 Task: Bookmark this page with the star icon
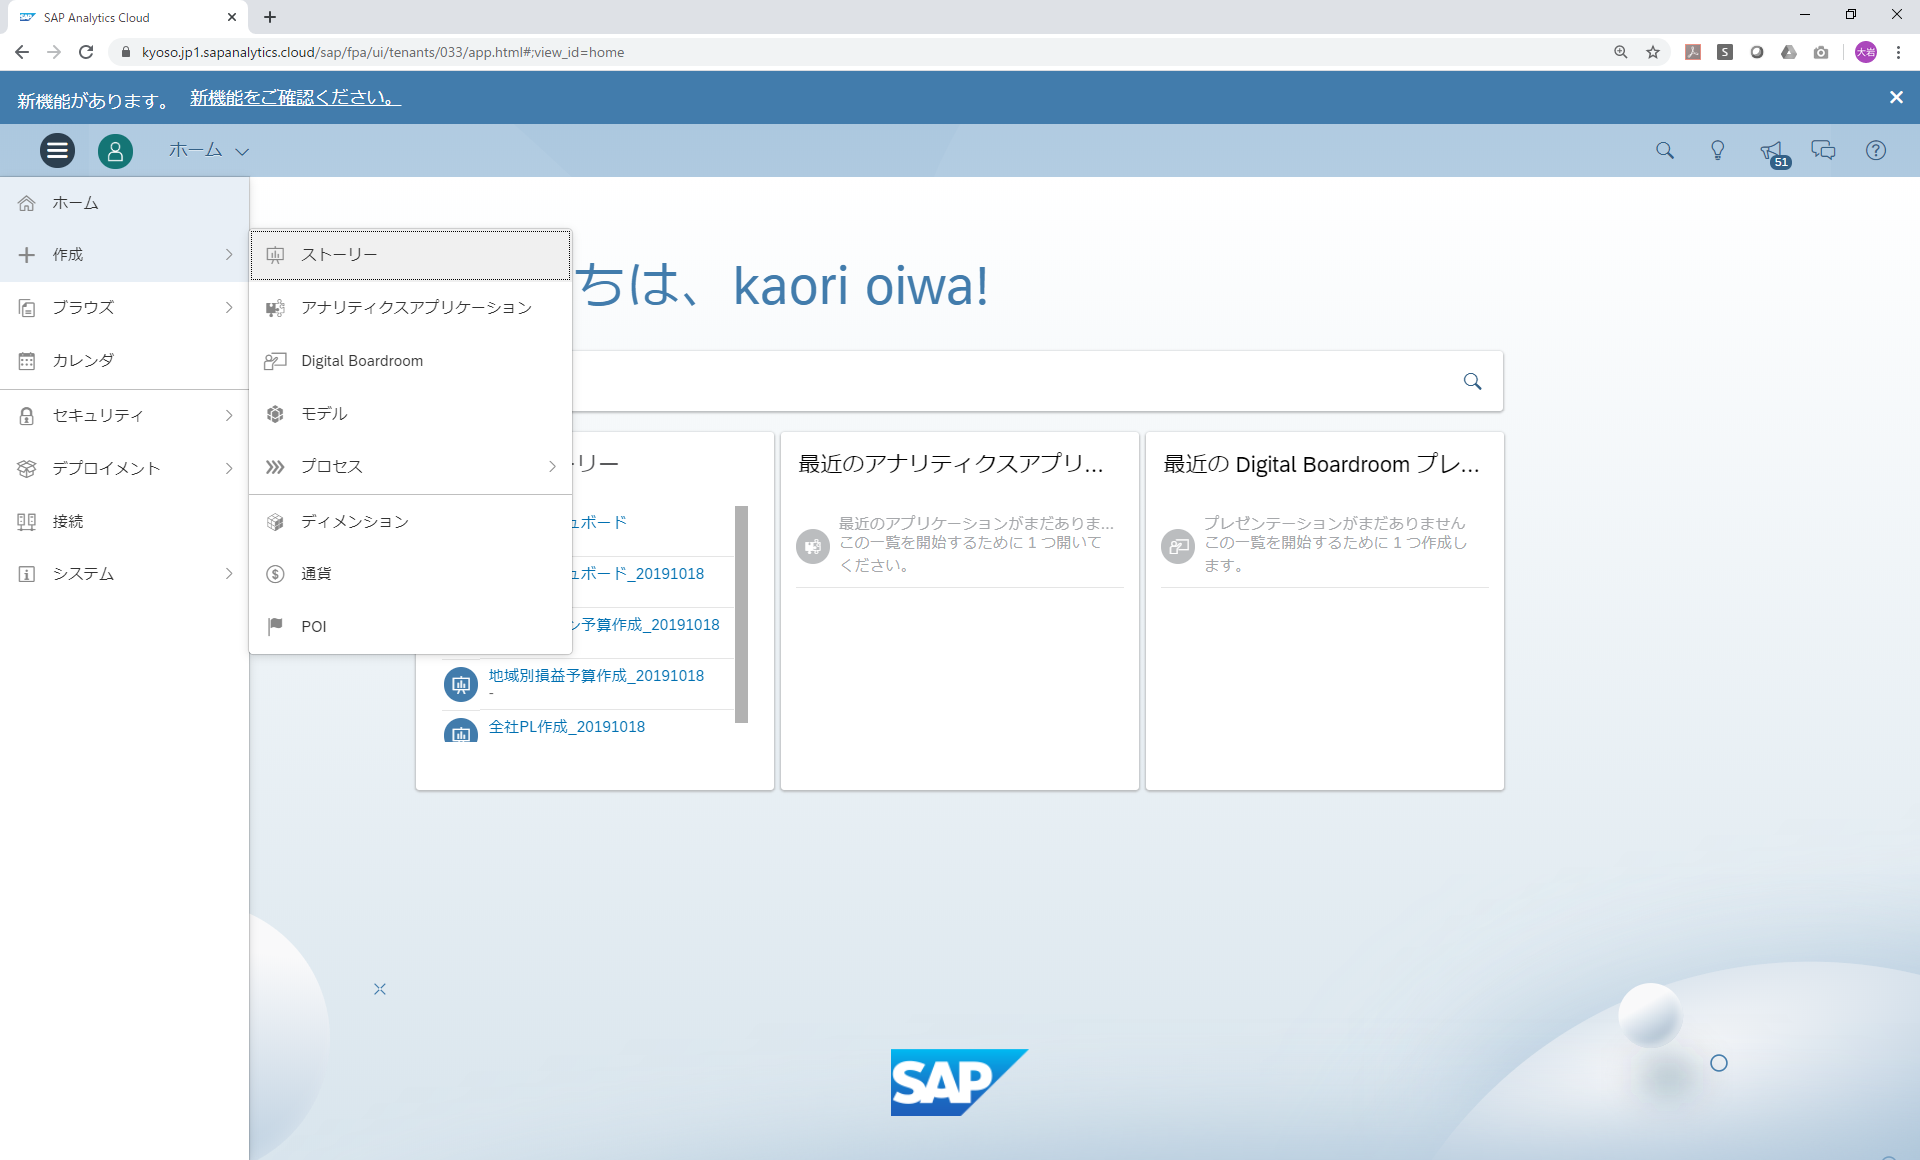[x=1653, y=52]
